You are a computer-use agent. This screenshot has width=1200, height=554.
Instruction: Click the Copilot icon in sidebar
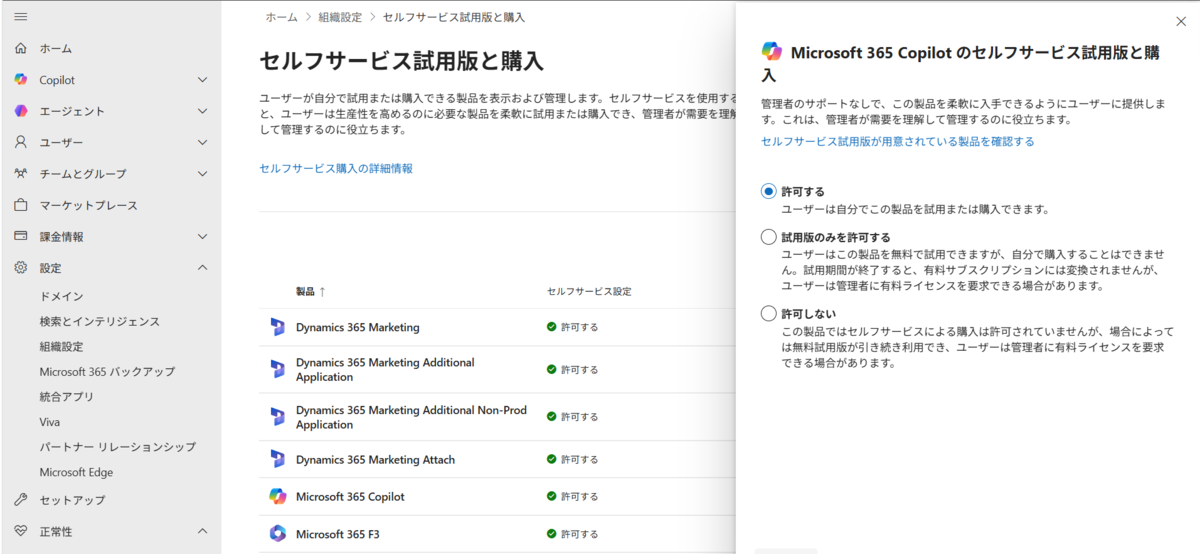pyautogui.click(x=21, y=80)
